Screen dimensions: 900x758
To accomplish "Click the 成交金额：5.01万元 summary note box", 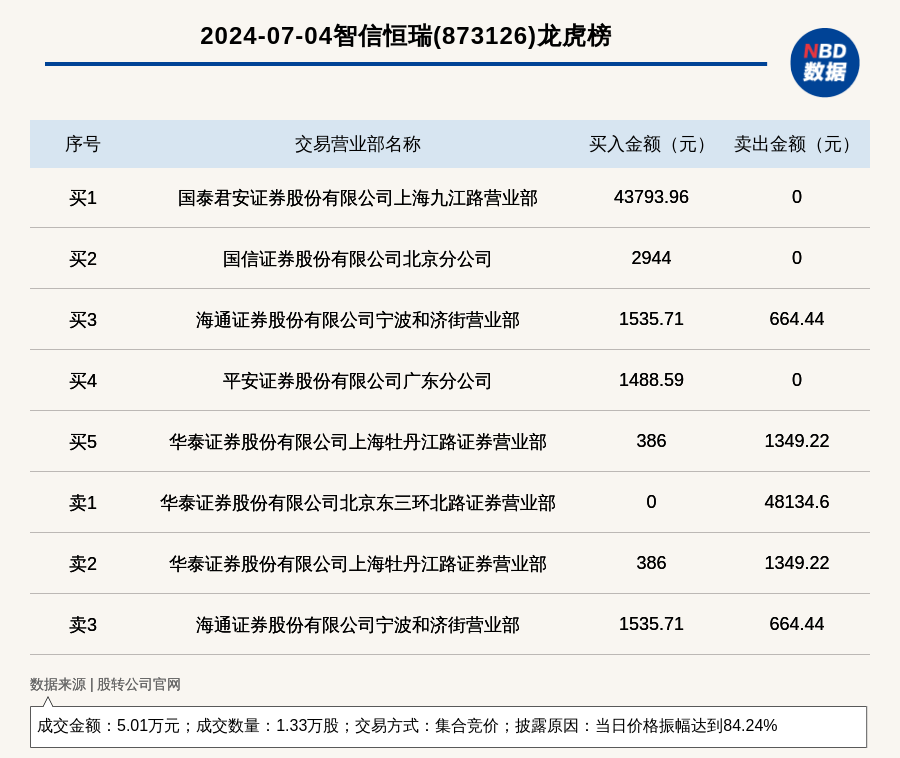I will tap(448, 726).
